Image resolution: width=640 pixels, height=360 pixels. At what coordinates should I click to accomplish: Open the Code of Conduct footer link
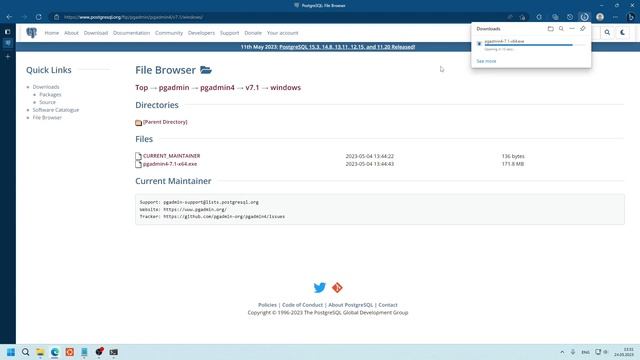302,305
